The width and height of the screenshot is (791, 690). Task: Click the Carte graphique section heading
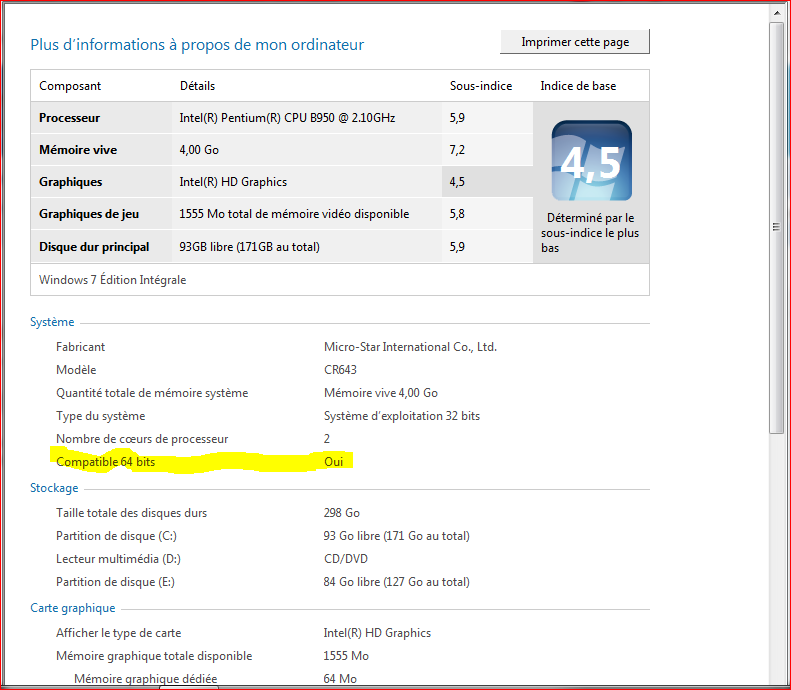pos(72,608)
